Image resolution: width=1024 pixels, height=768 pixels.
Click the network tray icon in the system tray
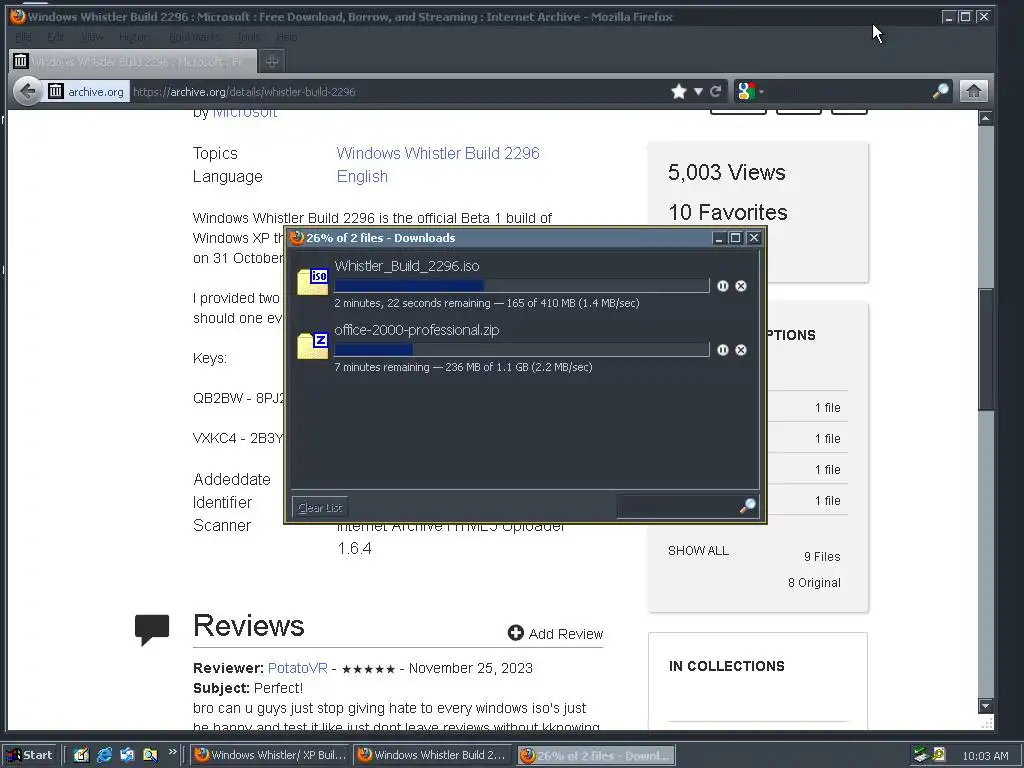[921, 755]
